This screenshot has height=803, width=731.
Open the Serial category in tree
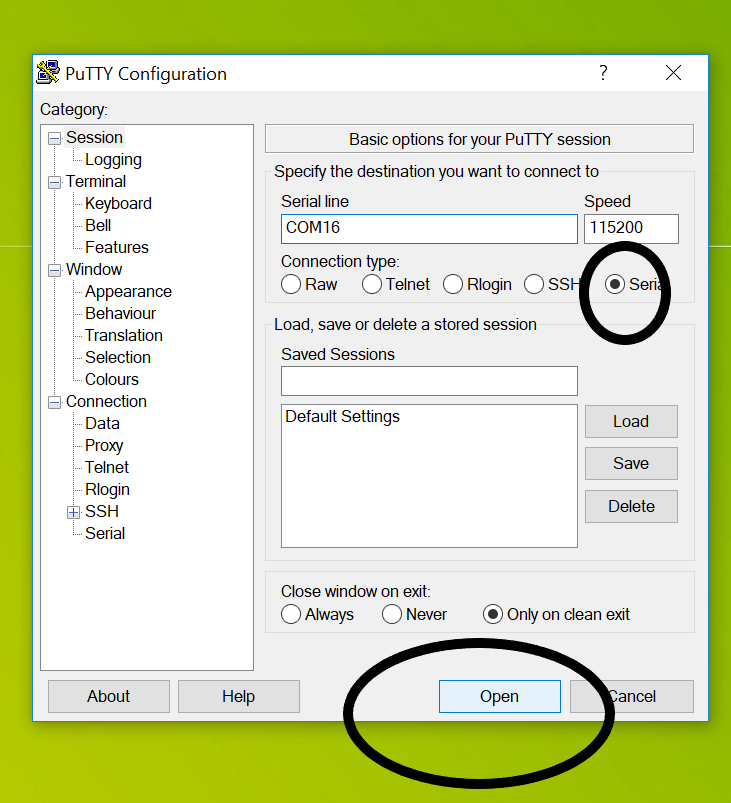105,534
